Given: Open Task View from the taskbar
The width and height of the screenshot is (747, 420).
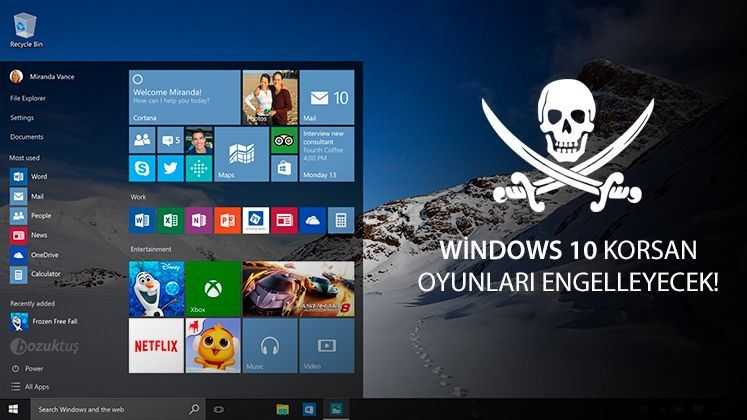Looking at the screenshot, I should coord(219,409).
